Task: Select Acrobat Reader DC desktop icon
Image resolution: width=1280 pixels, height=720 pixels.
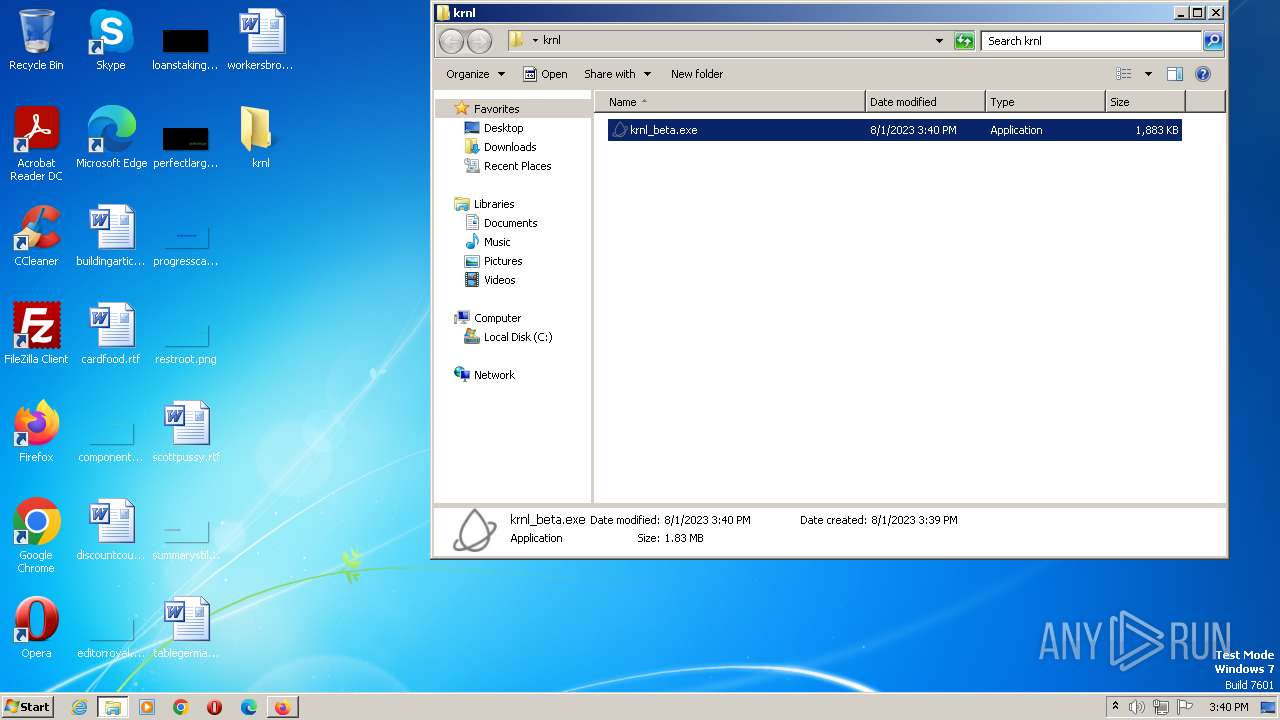Action: point(36,143)
